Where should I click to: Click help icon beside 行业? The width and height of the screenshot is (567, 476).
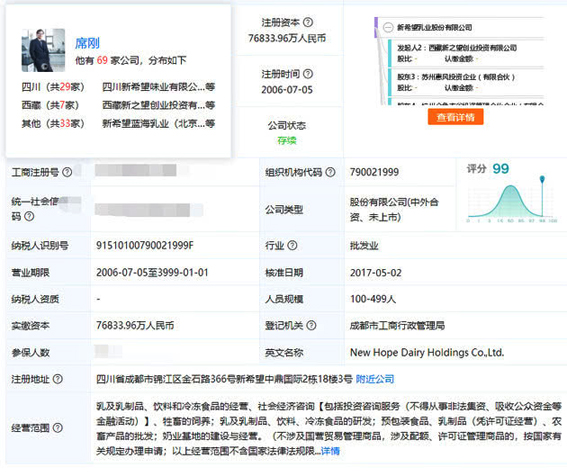292,246
